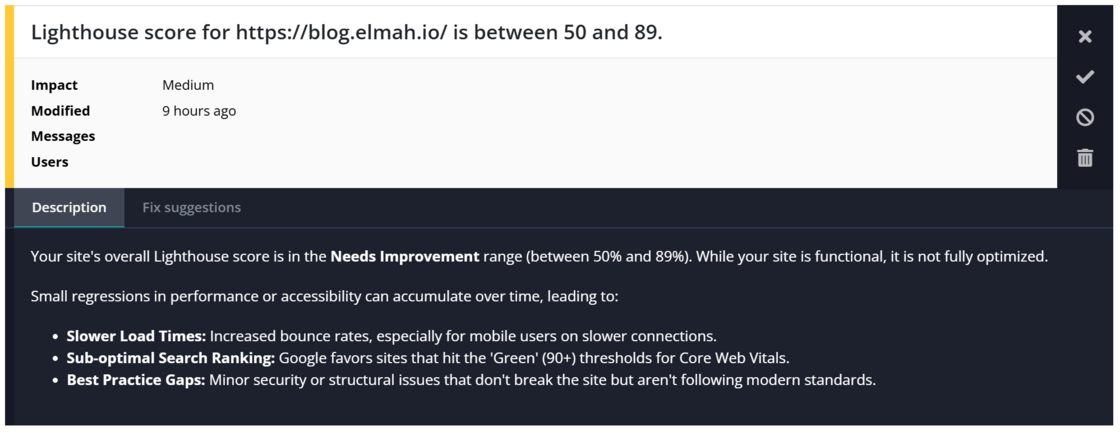
Task: Click the ignore (ban circle) icon
Action: click(1084, 117)
